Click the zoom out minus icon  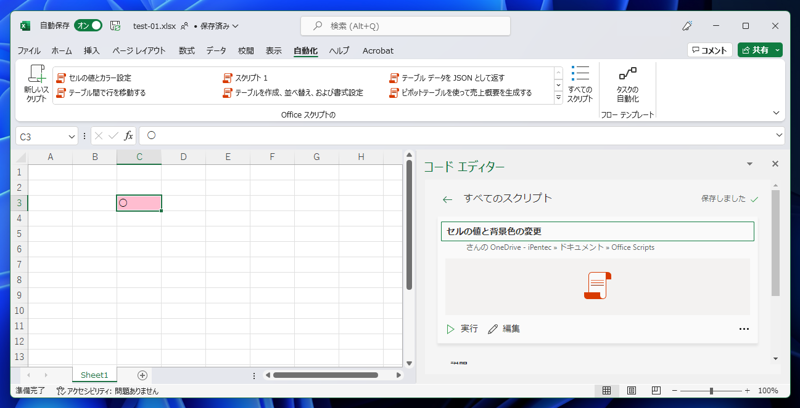(x=674, y=391)
